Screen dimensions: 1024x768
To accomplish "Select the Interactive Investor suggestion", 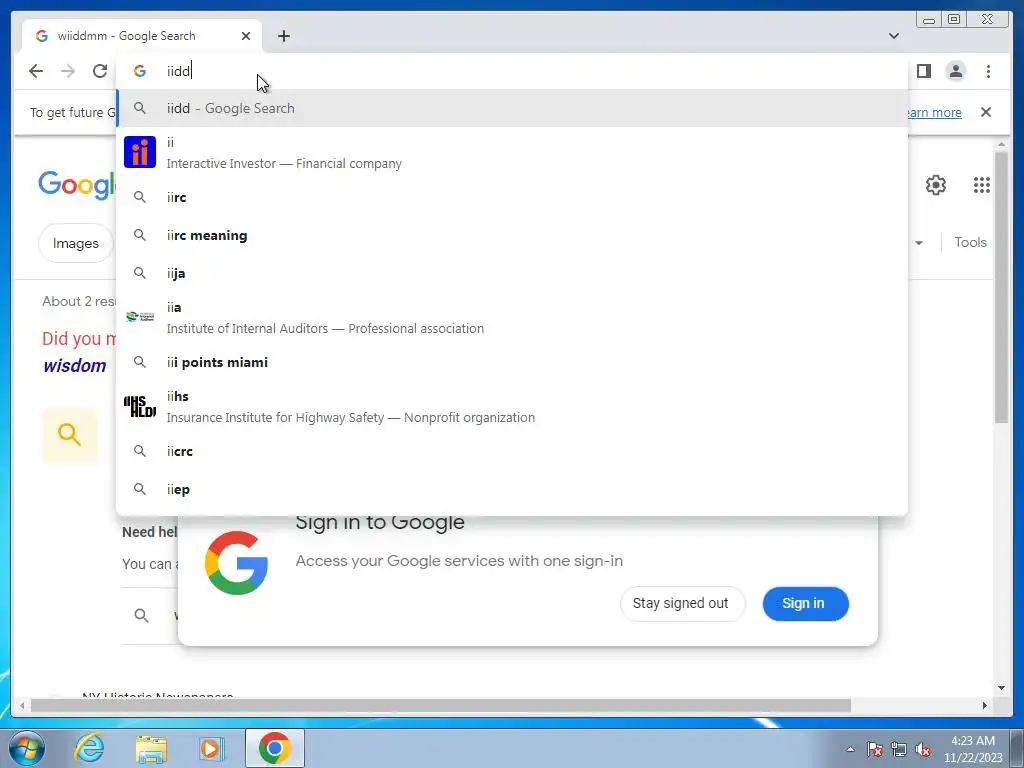I will 511,153.
